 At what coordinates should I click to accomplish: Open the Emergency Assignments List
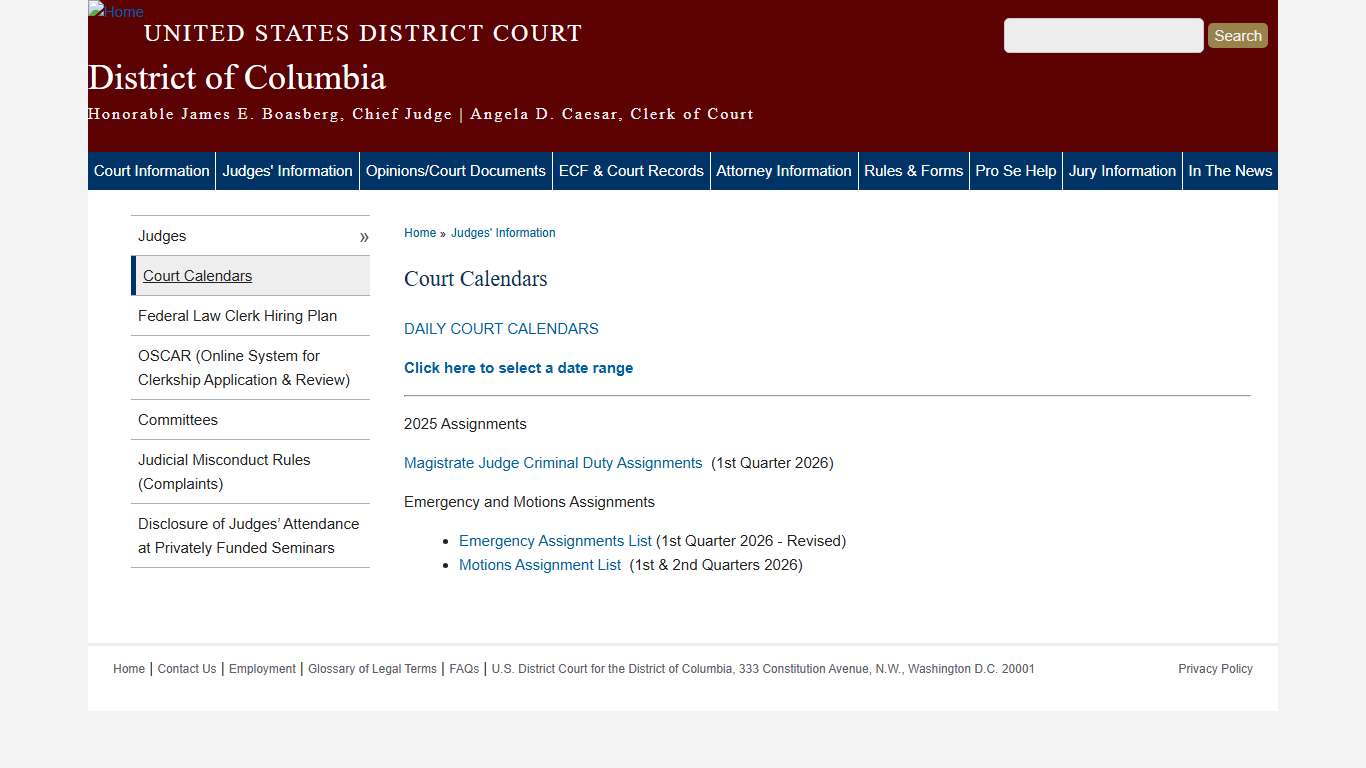point(555,540)
